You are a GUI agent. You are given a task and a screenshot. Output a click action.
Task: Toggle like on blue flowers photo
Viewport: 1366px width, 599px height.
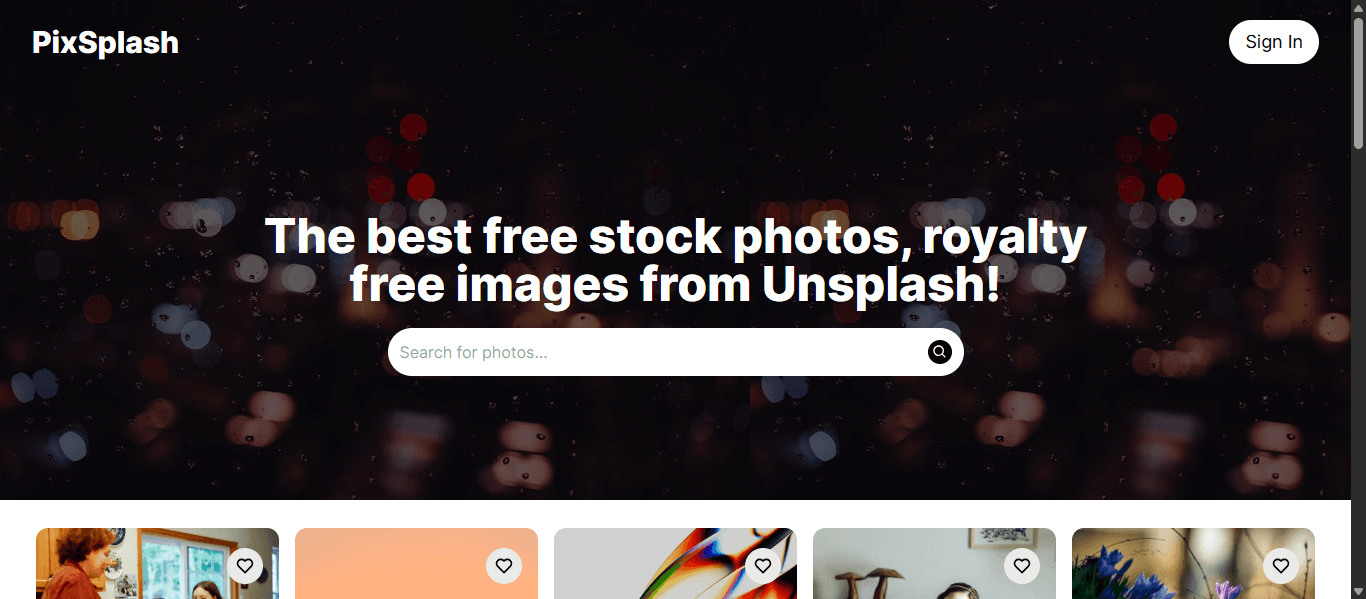click(1281, 566)
